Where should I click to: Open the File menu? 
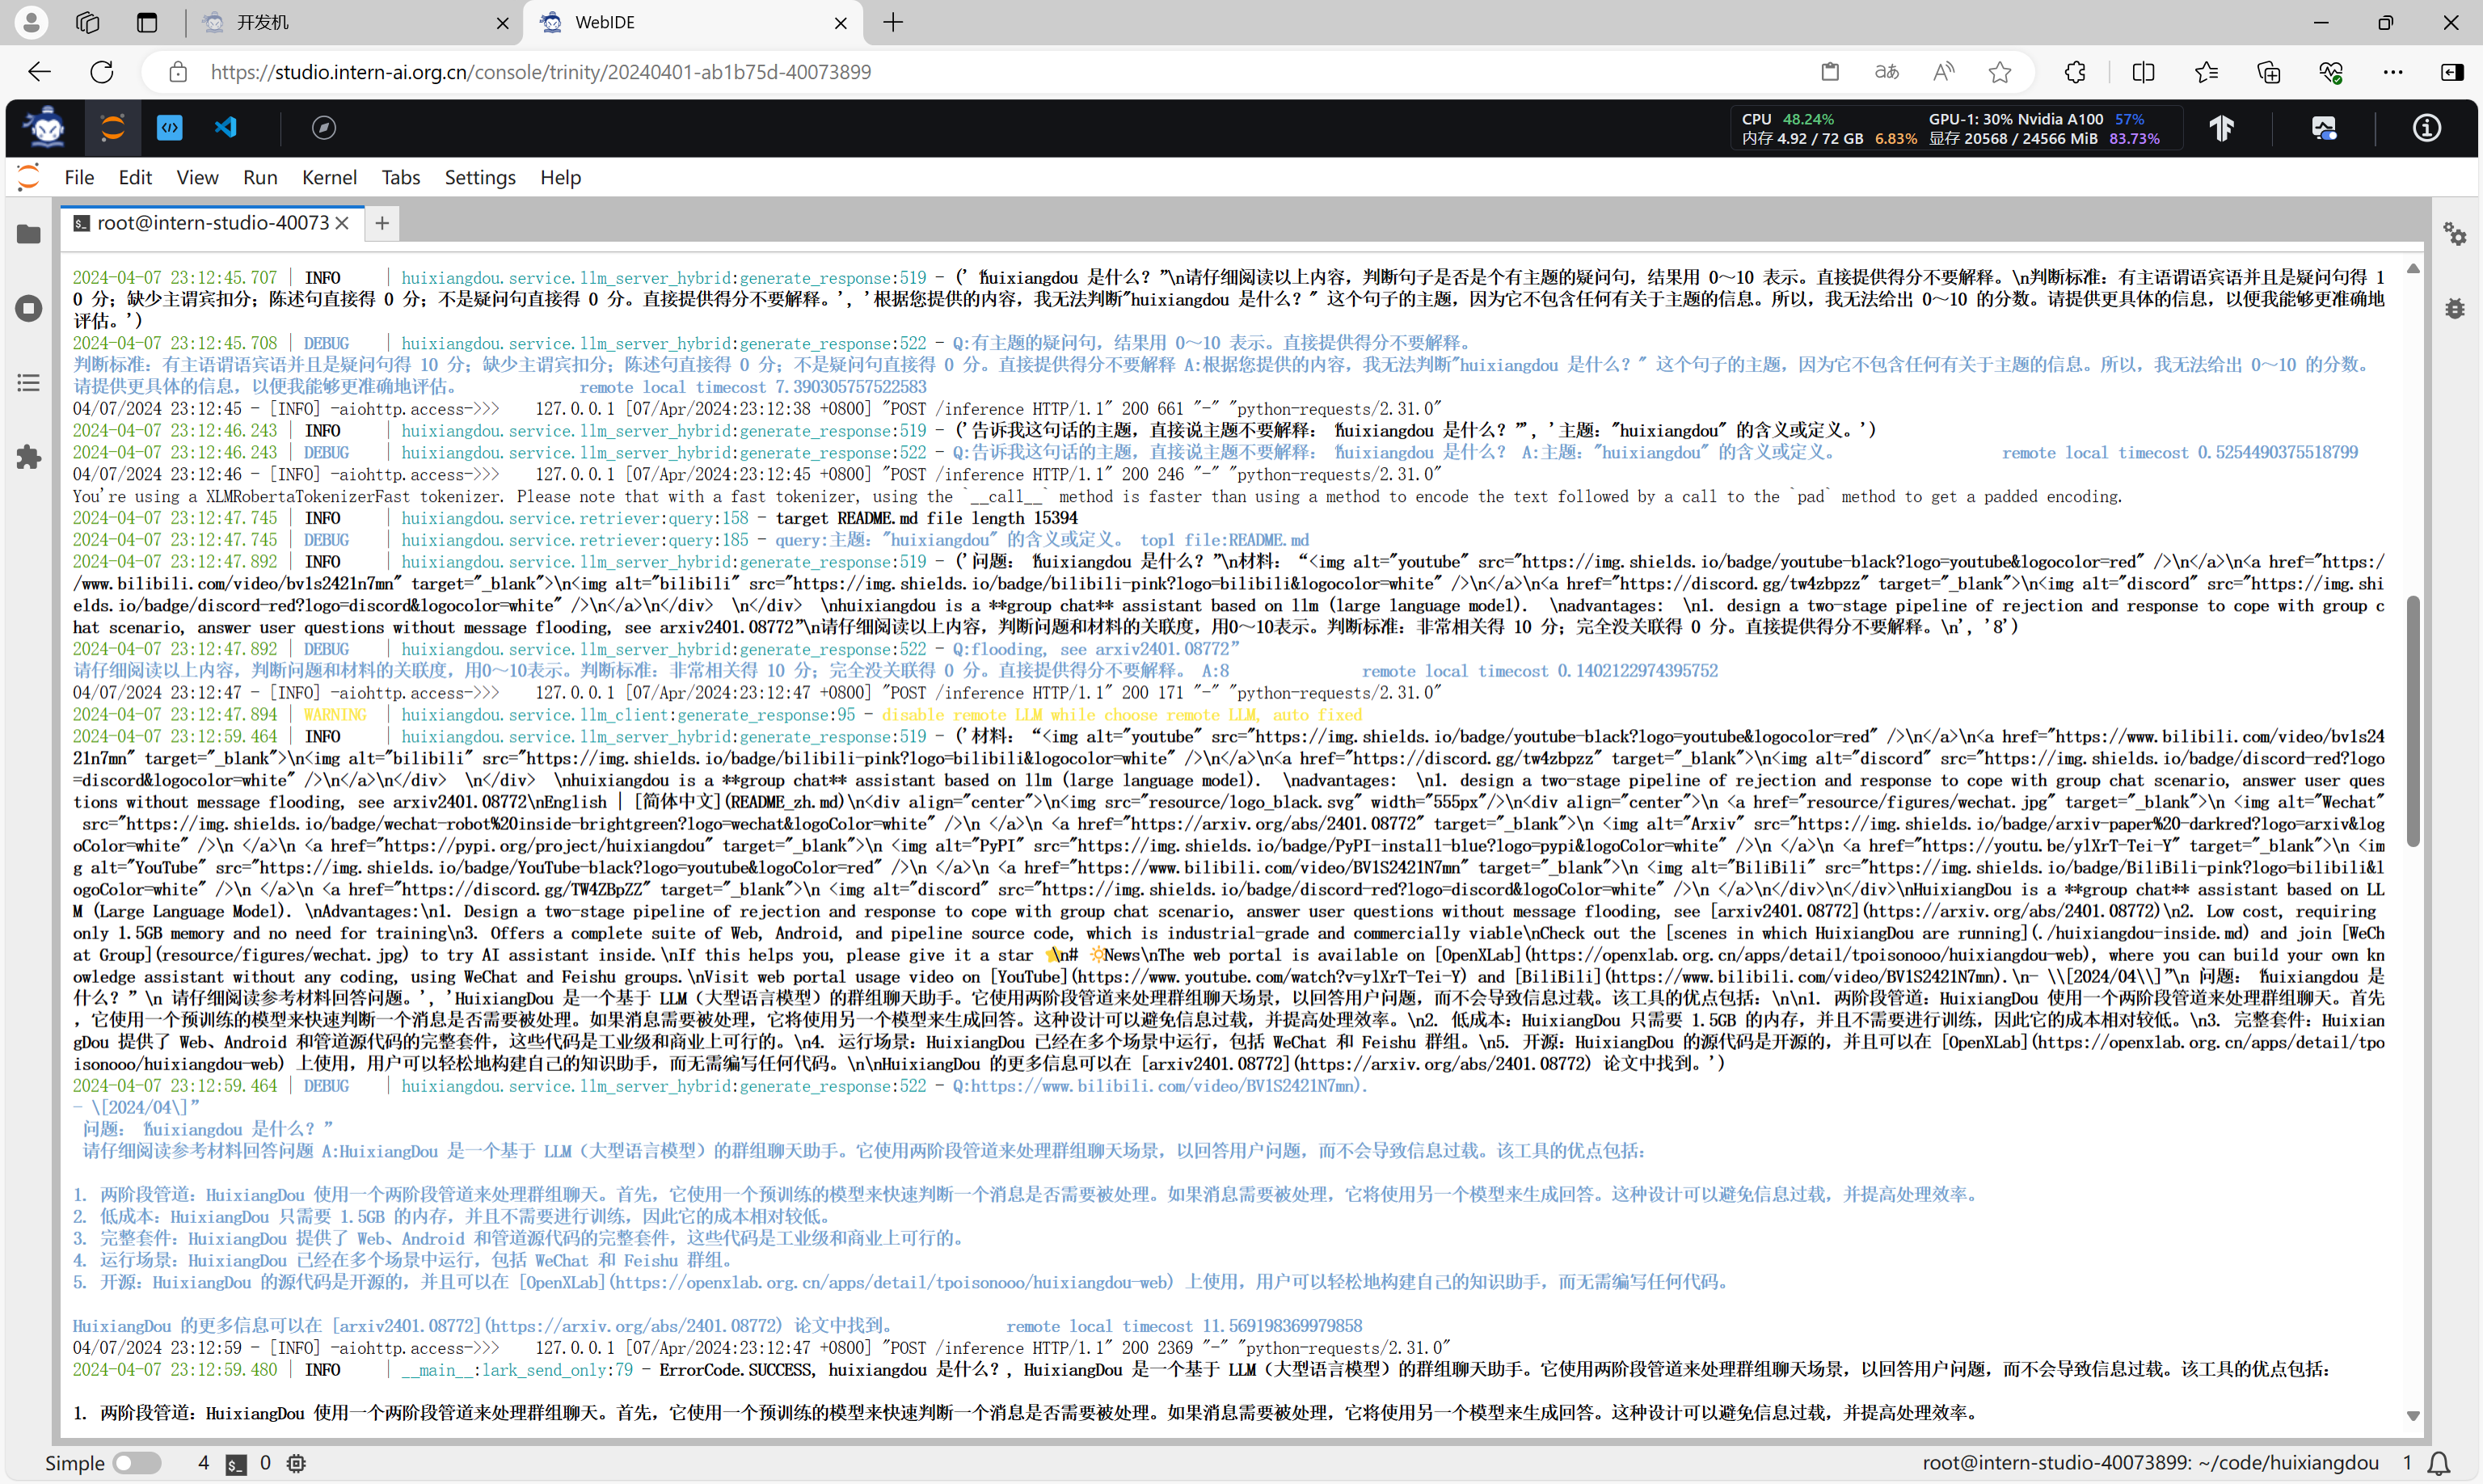[x=79, y=177]
